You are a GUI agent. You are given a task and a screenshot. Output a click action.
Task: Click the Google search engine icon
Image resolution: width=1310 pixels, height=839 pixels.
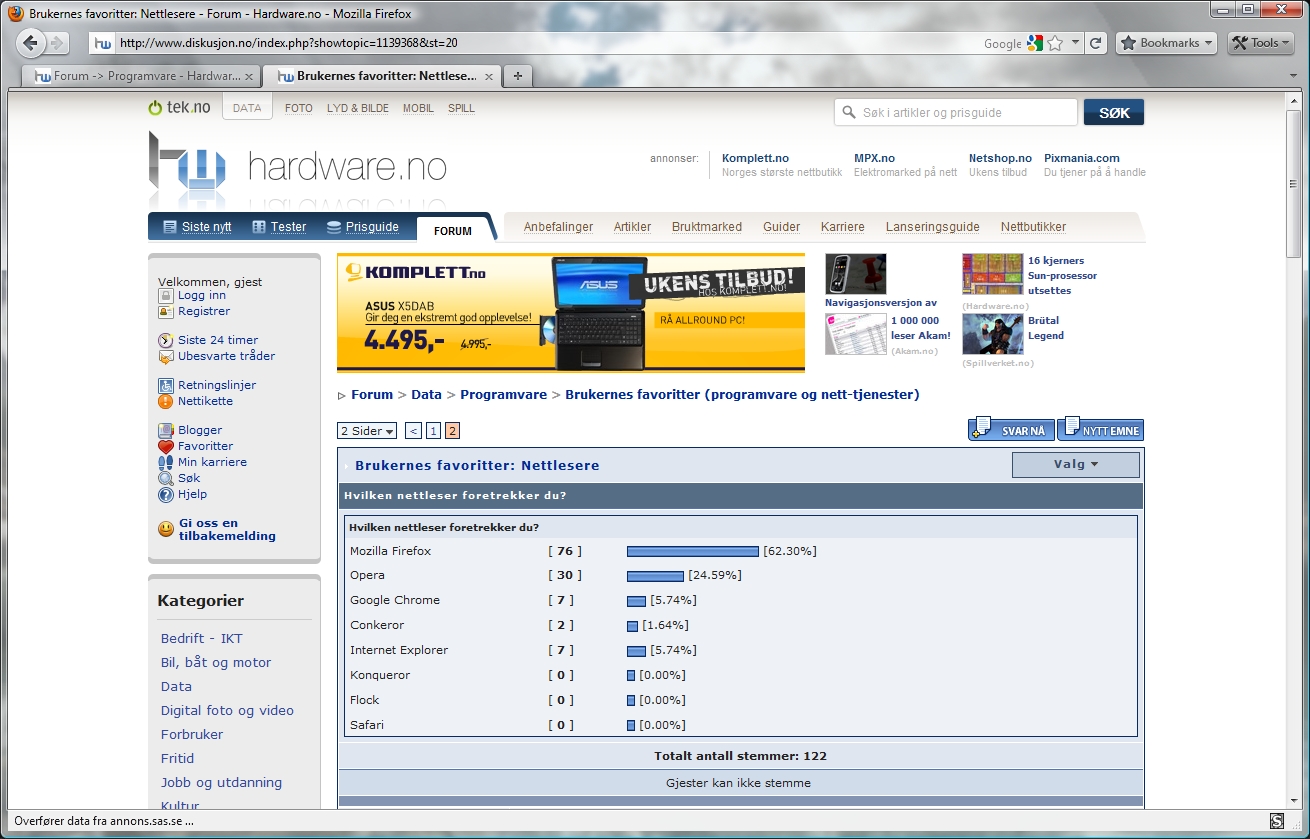[1035, 43]
